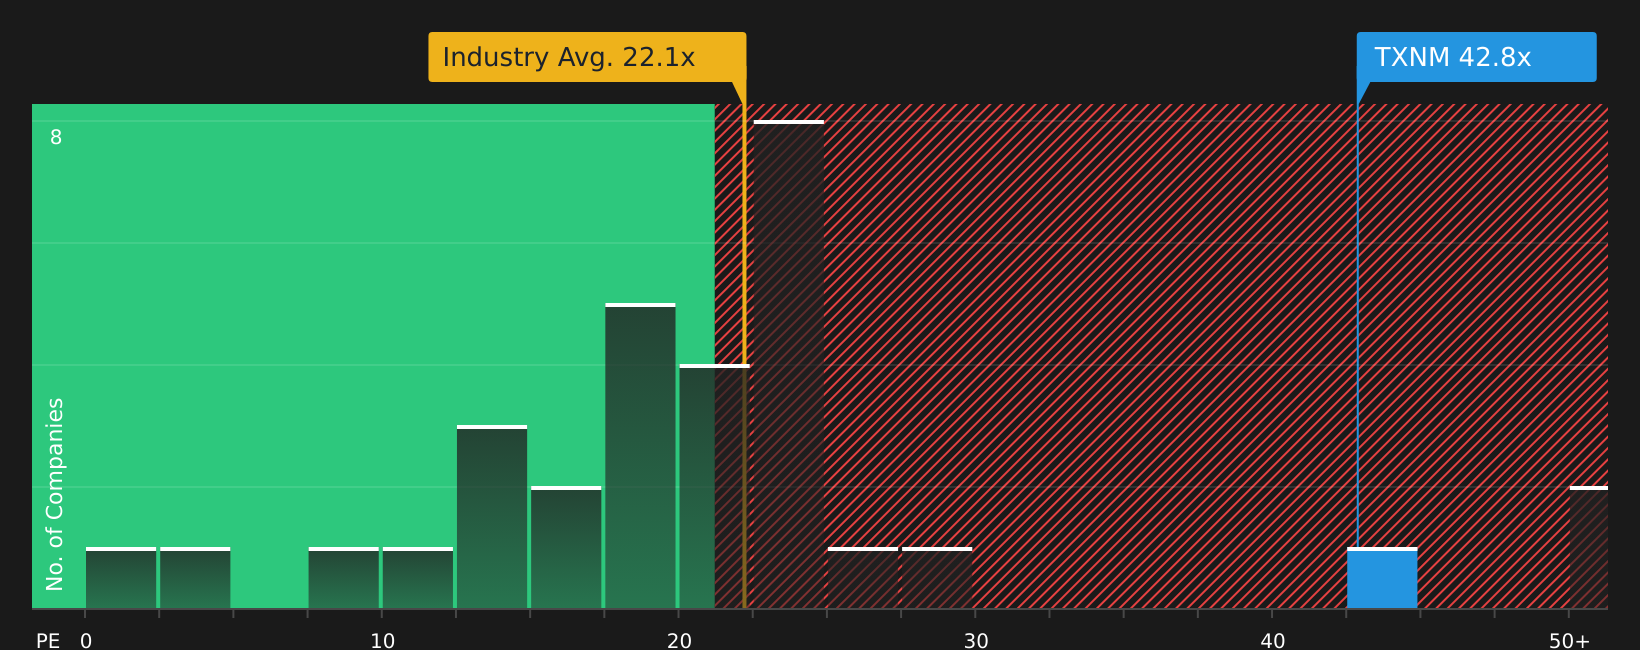Select the blue TXNM histogram bar
The width and height of the screenshot is (1640, 650).
point(1382,578)
